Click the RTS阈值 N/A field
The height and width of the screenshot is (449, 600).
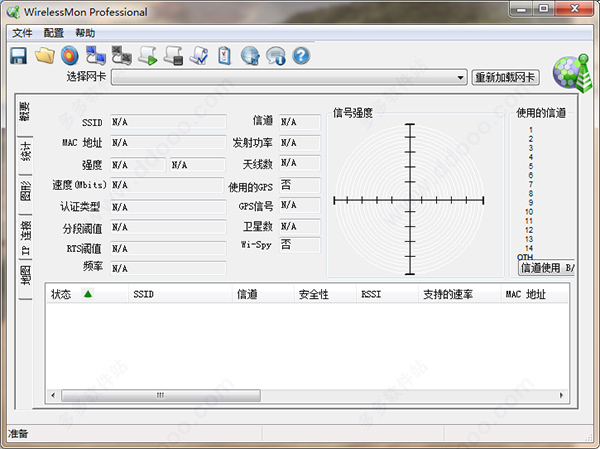point(168,248)
